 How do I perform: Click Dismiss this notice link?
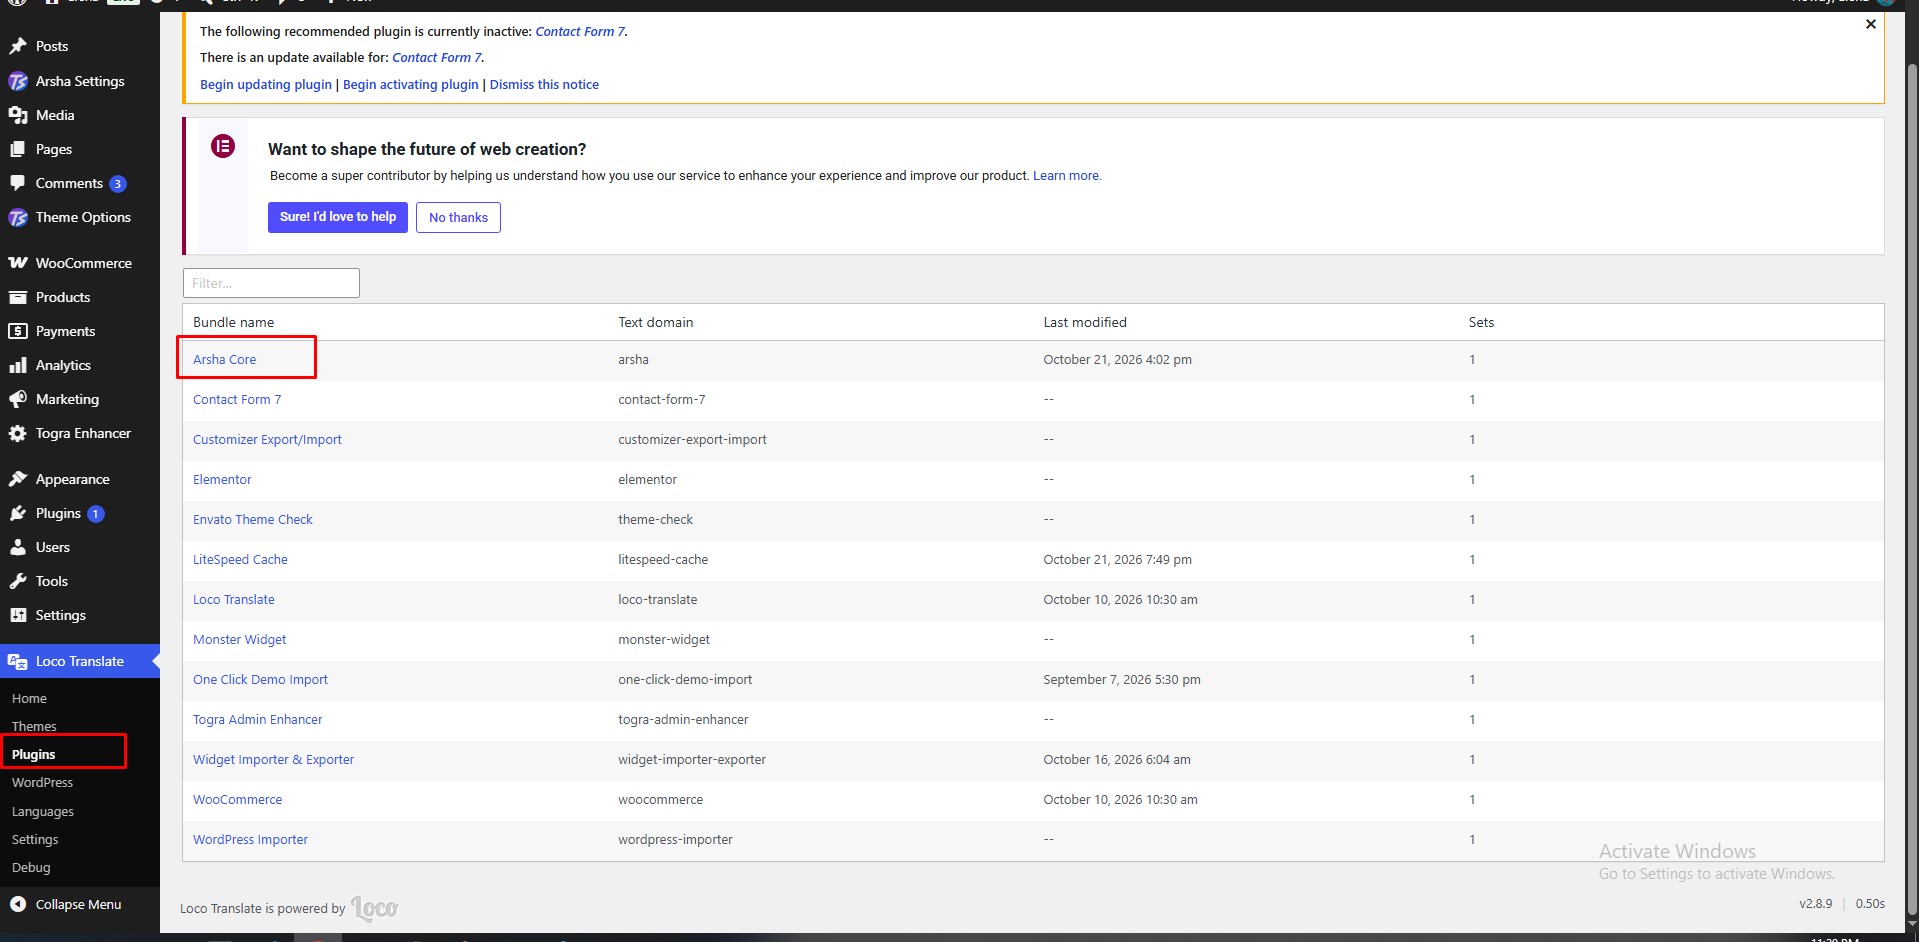[544, 84]
